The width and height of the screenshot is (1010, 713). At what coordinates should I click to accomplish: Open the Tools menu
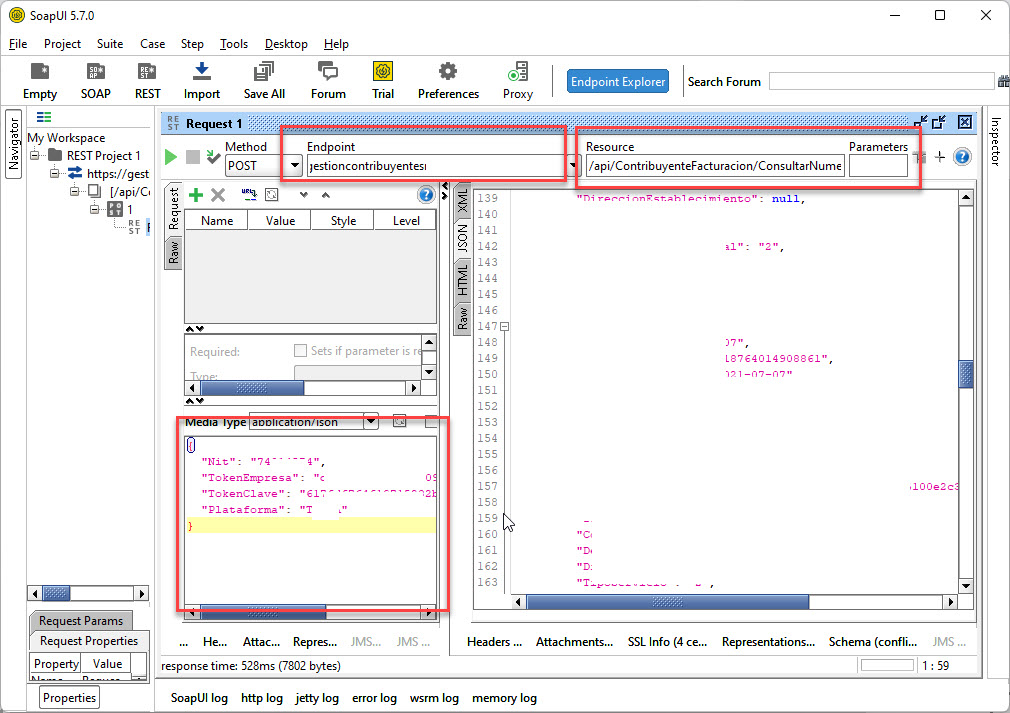click(233, 44)
